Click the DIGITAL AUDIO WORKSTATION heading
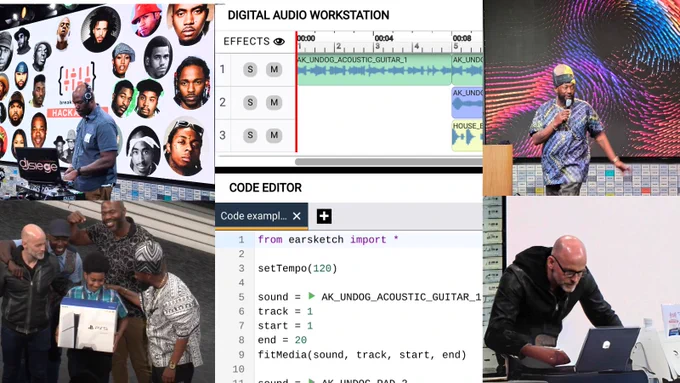Screen dimensions: 680x383 [308, 15]
